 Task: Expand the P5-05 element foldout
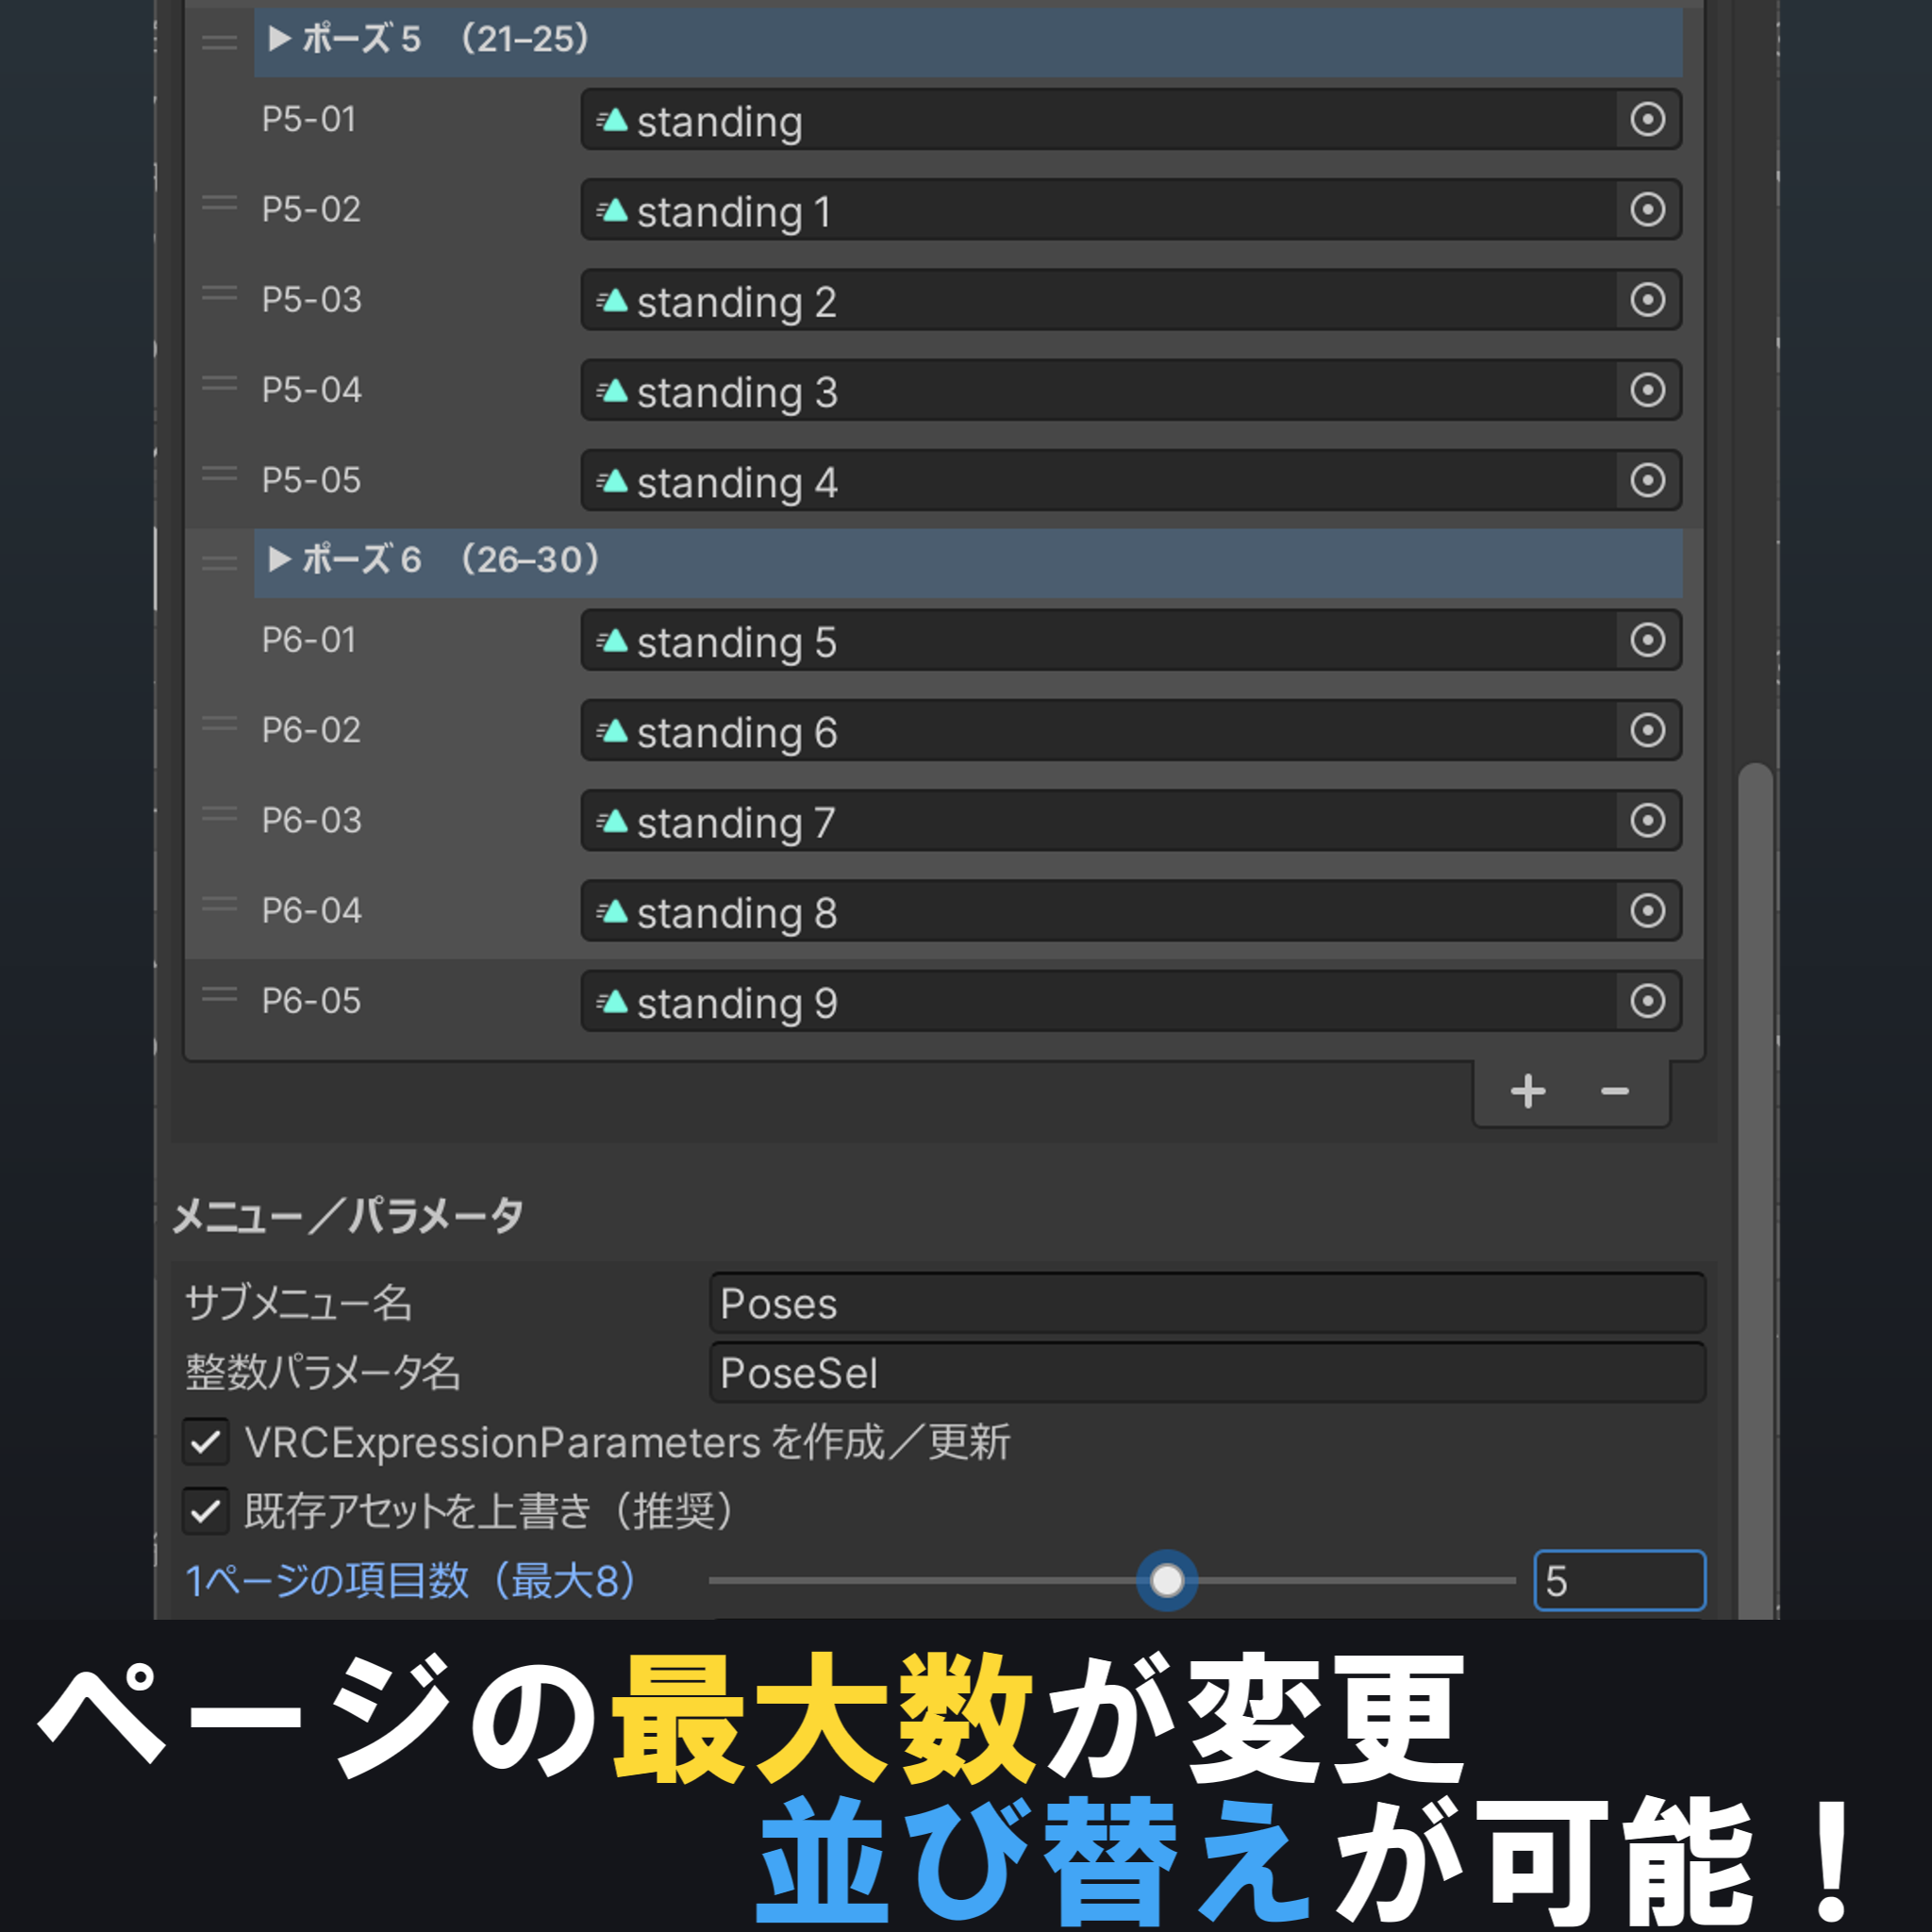click(x=312, y=481)
